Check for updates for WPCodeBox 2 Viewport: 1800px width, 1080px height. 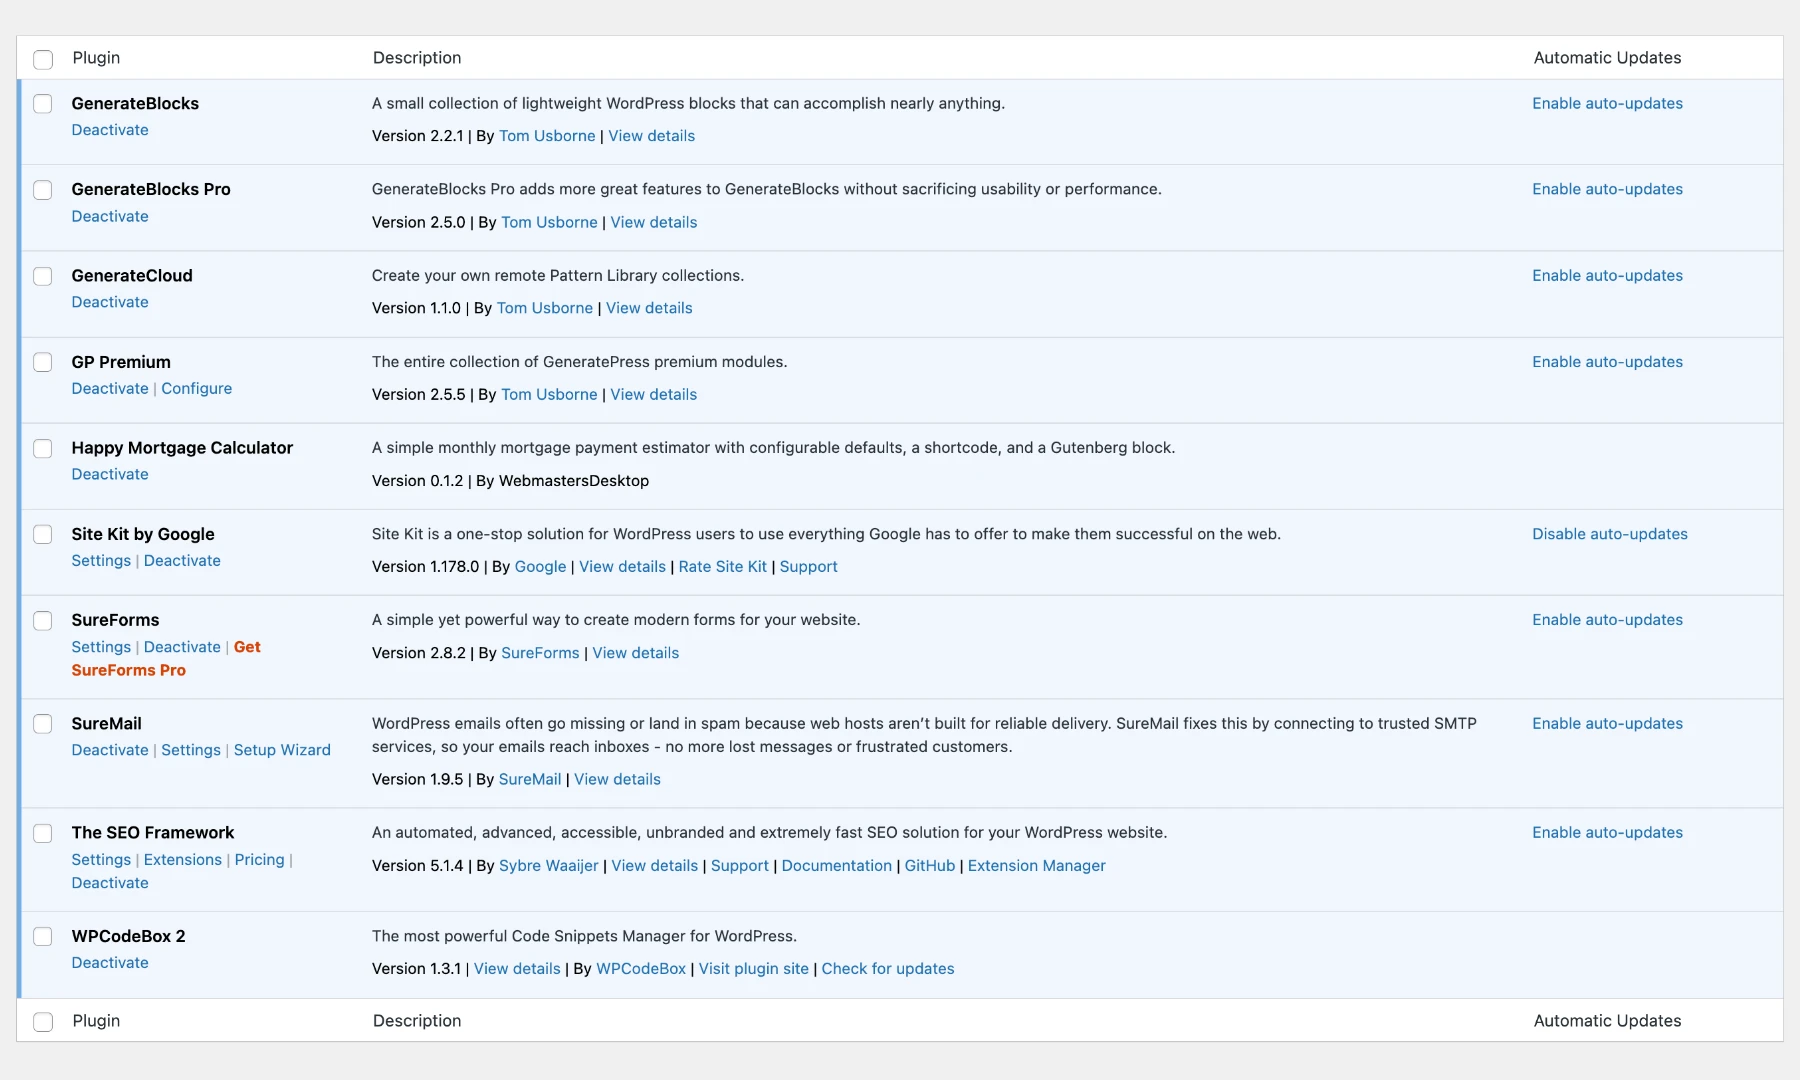click(x=888, y=969)
